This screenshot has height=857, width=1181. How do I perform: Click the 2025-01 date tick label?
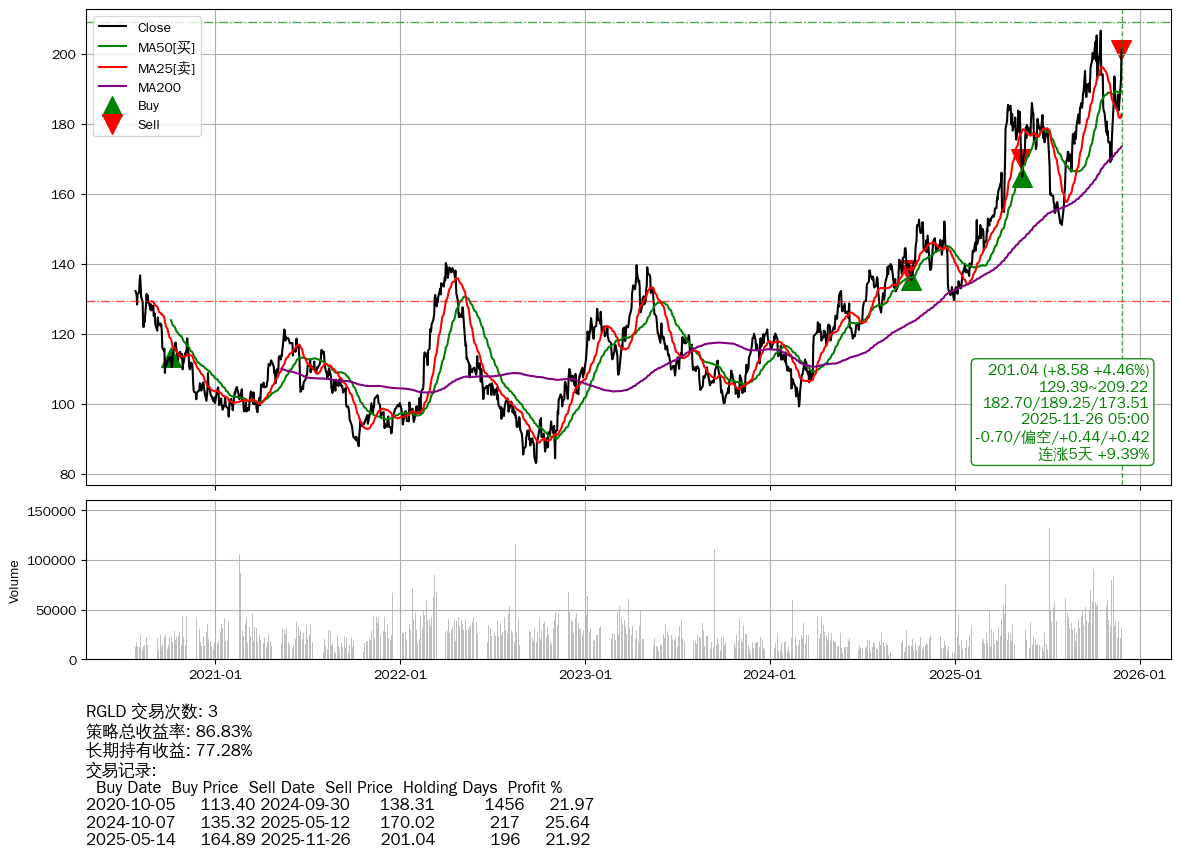tap(955, 675)
